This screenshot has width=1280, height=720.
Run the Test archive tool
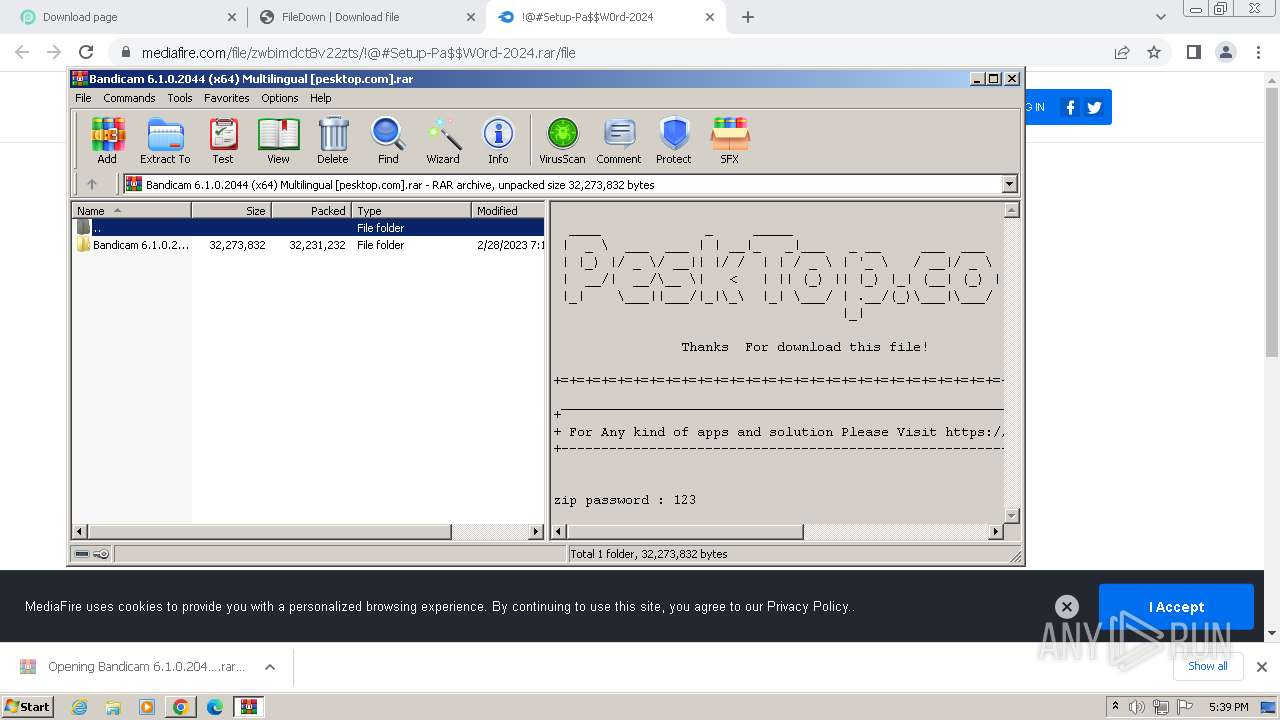223,140
